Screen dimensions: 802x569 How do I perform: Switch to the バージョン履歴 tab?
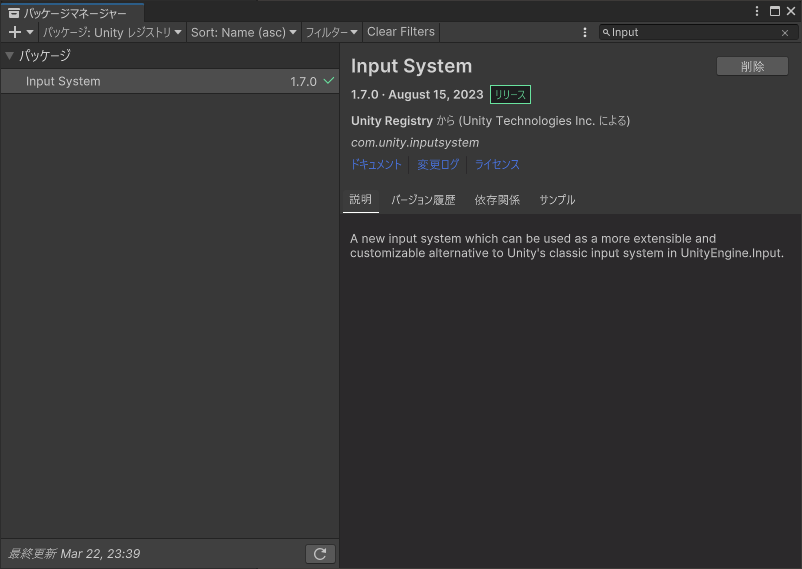(423, 200)
